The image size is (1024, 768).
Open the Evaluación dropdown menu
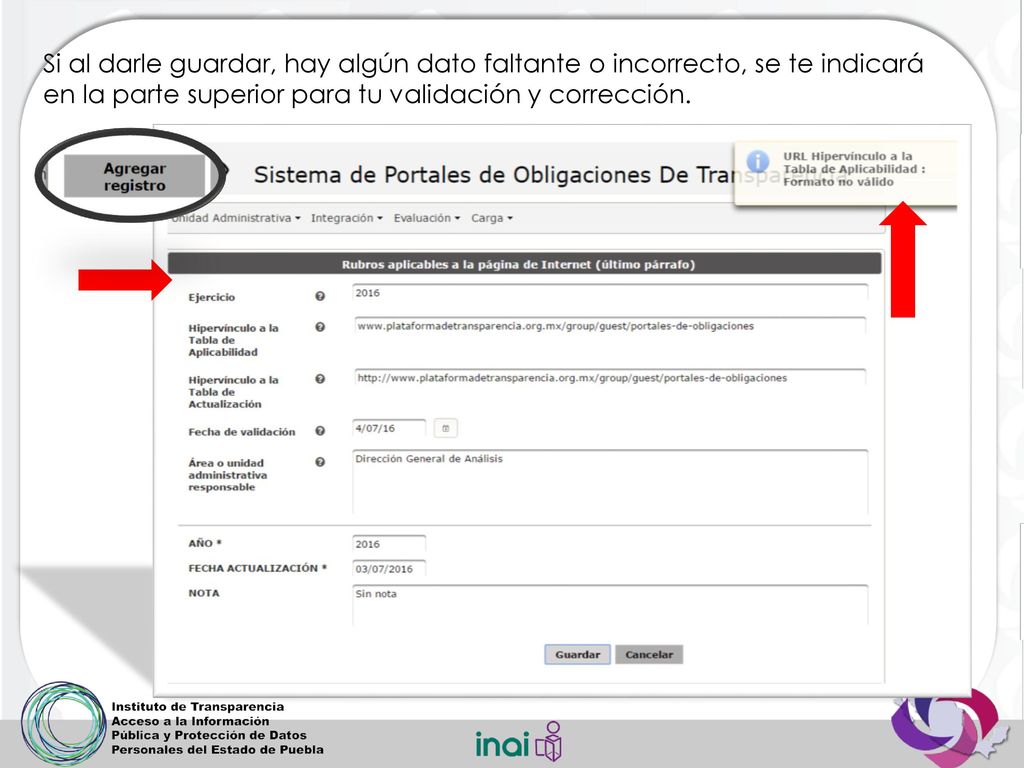point(427,218)
